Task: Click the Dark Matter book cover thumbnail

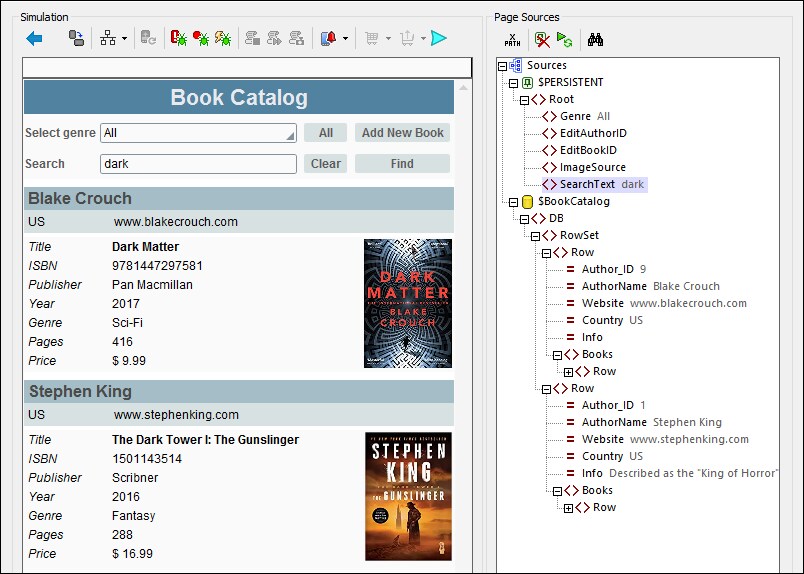Action: point(408,303)
